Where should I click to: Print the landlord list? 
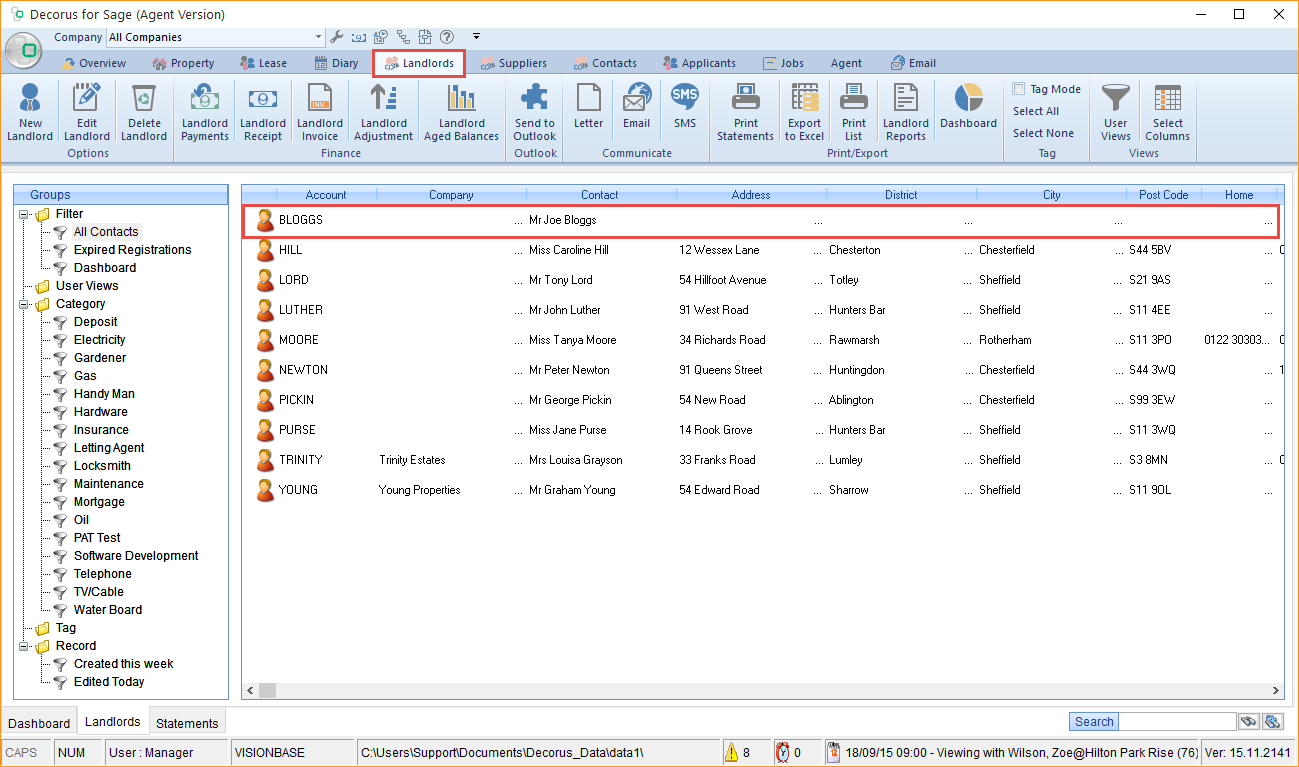[854, 112]
